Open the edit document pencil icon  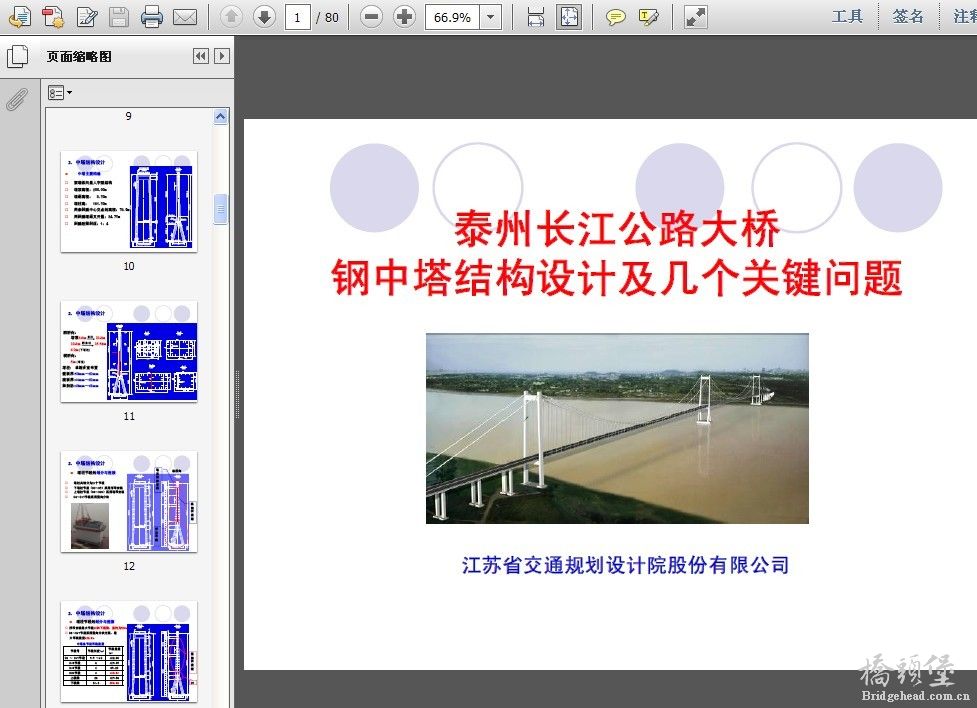87,17
